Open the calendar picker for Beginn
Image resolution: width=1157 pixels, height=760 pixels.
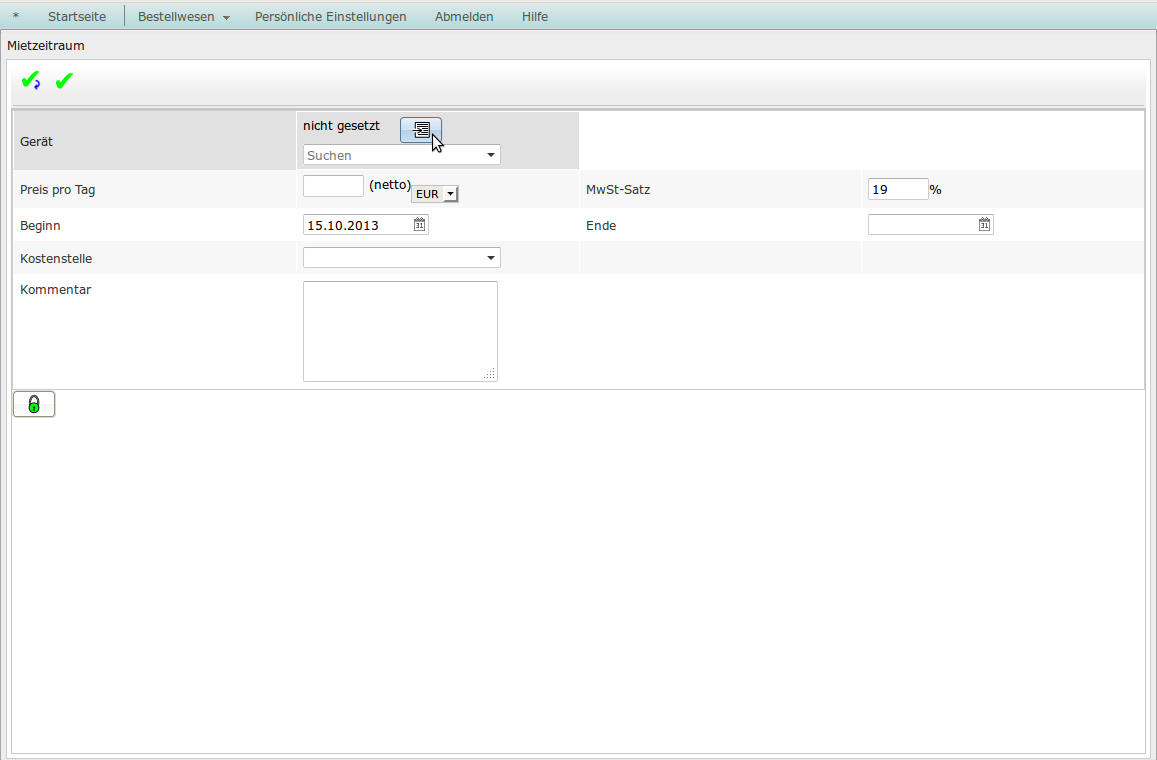pos(420,225)
